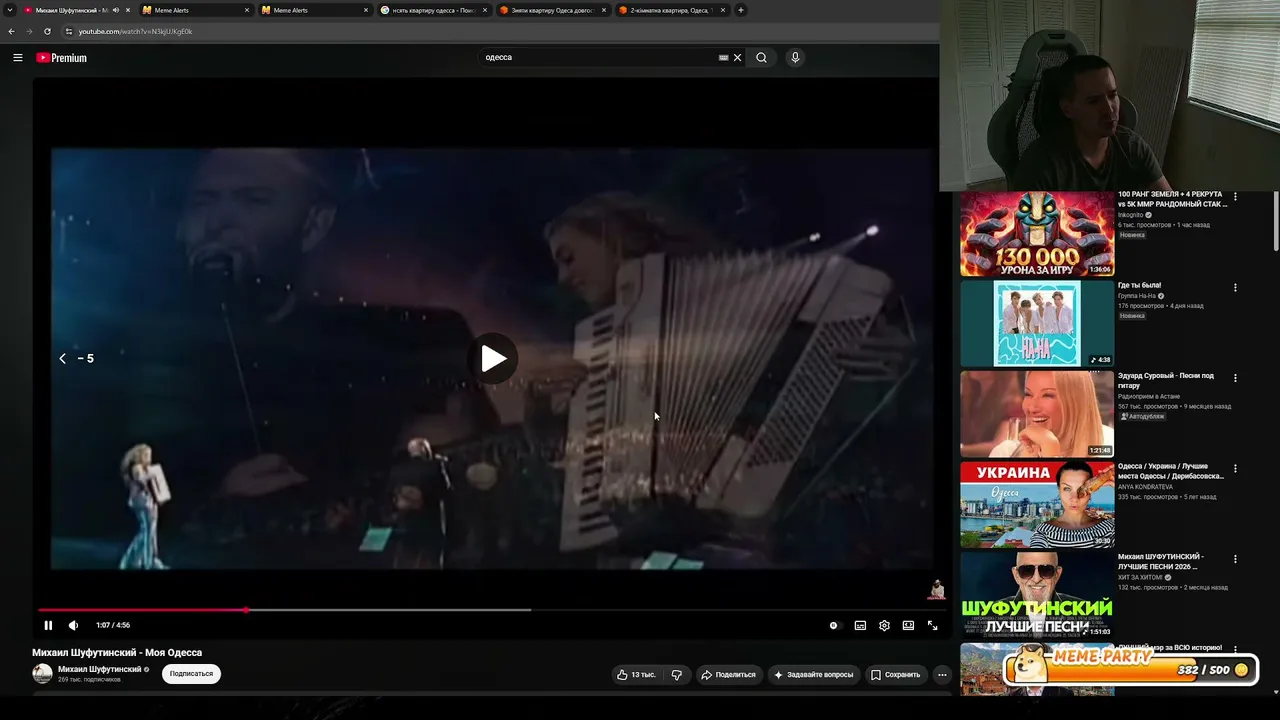
Task: Toggle the autoplay switch in the player
Action: pyautogui.click(x=834, y=625)
